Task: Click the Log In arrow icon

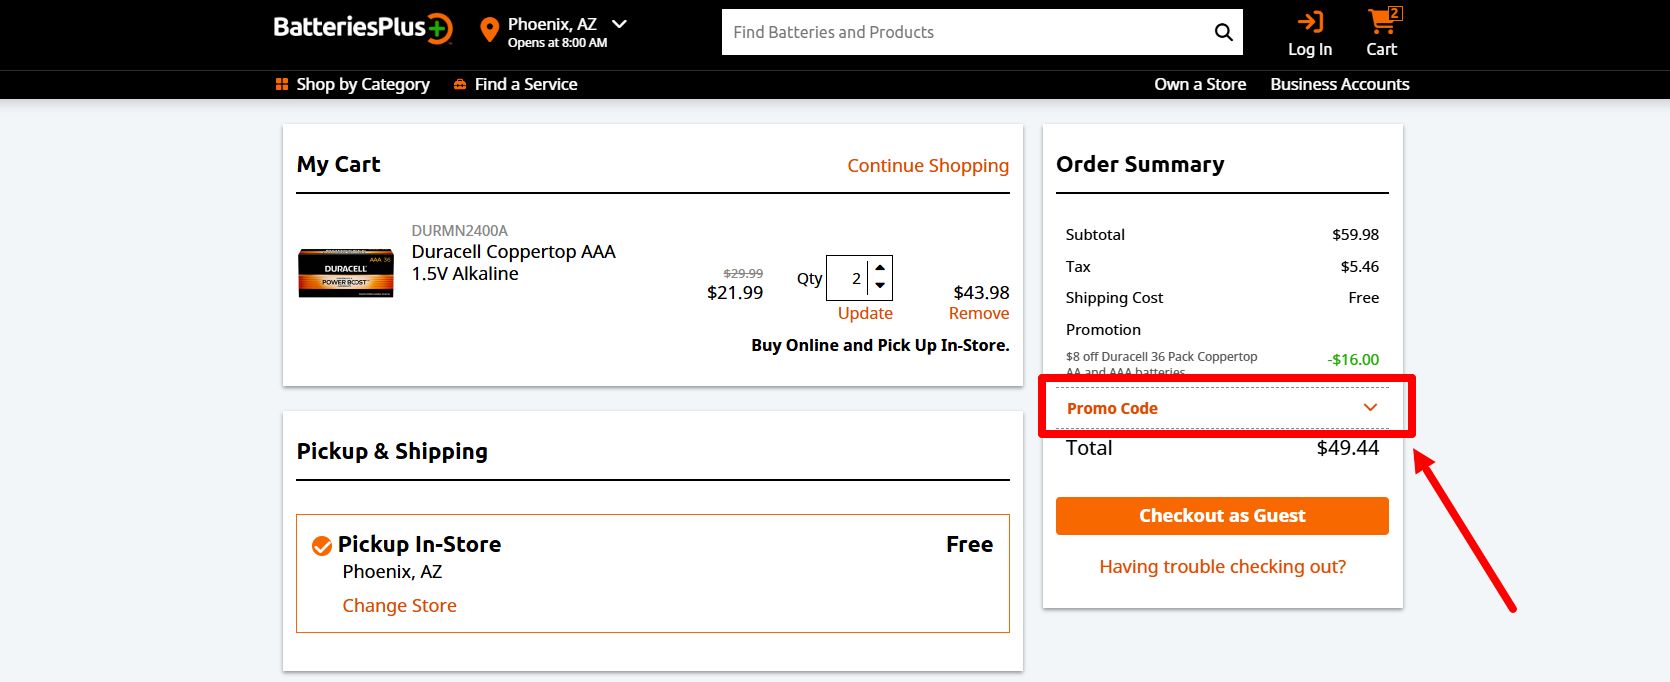Action: click(1310, 20)
